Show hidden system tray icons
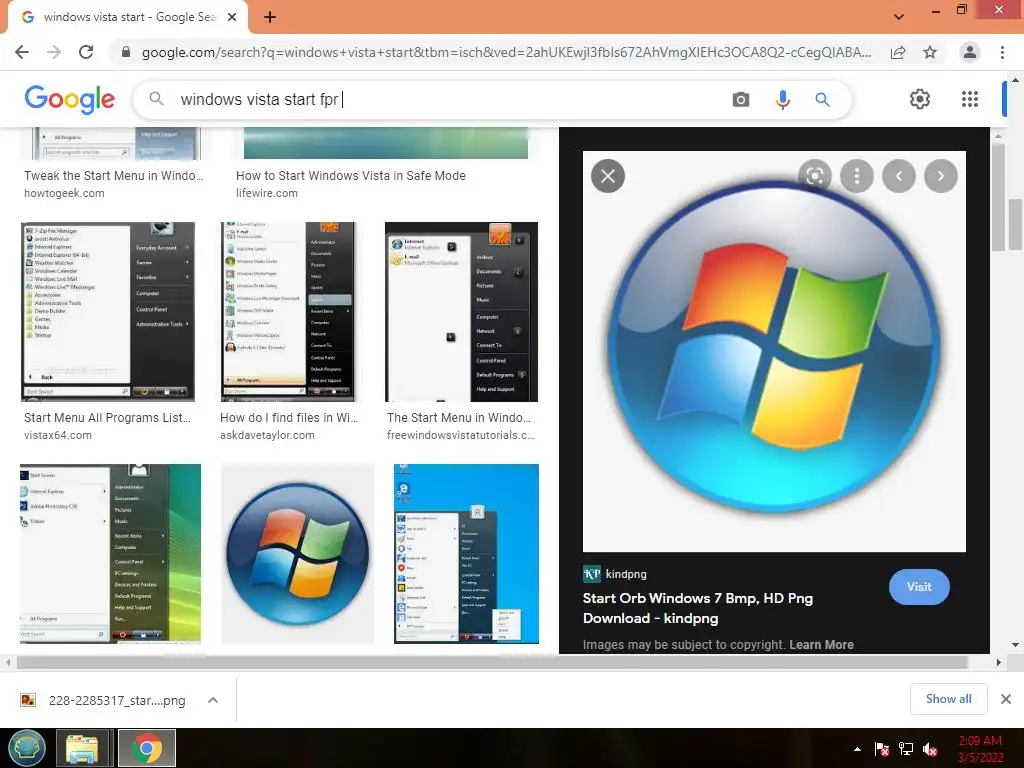The height and width of the screenshot is (768, 1024). (x=857, y=749)
